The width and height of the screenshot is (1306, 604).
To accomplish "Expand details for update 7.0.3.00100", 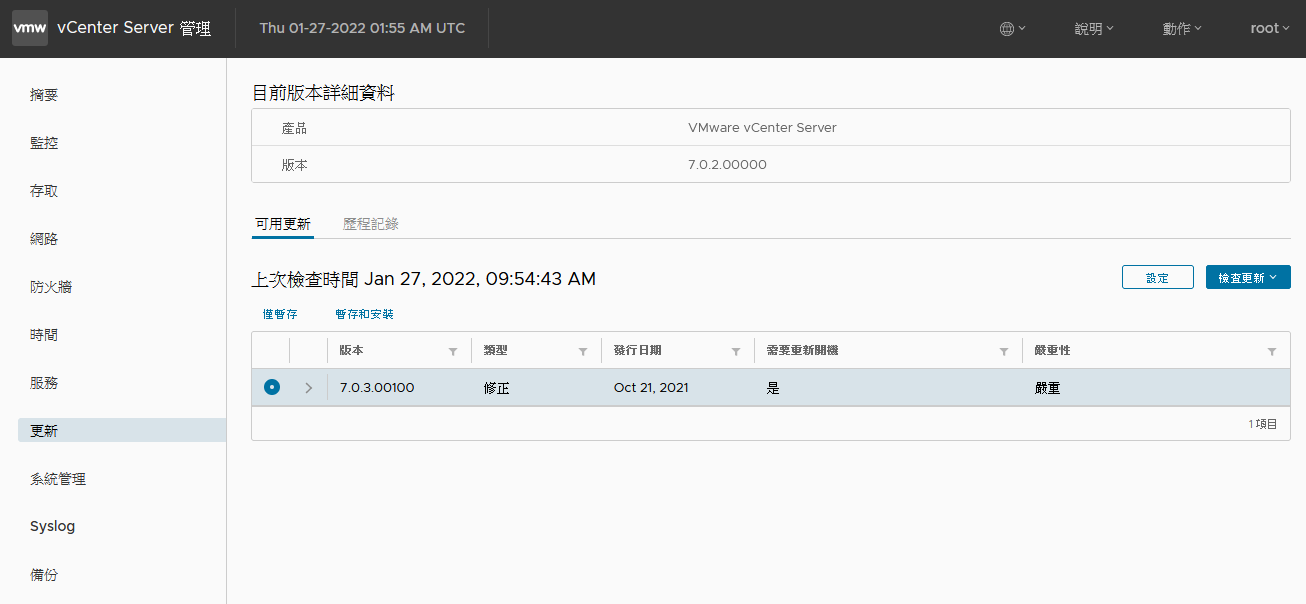I will point(309,388).
